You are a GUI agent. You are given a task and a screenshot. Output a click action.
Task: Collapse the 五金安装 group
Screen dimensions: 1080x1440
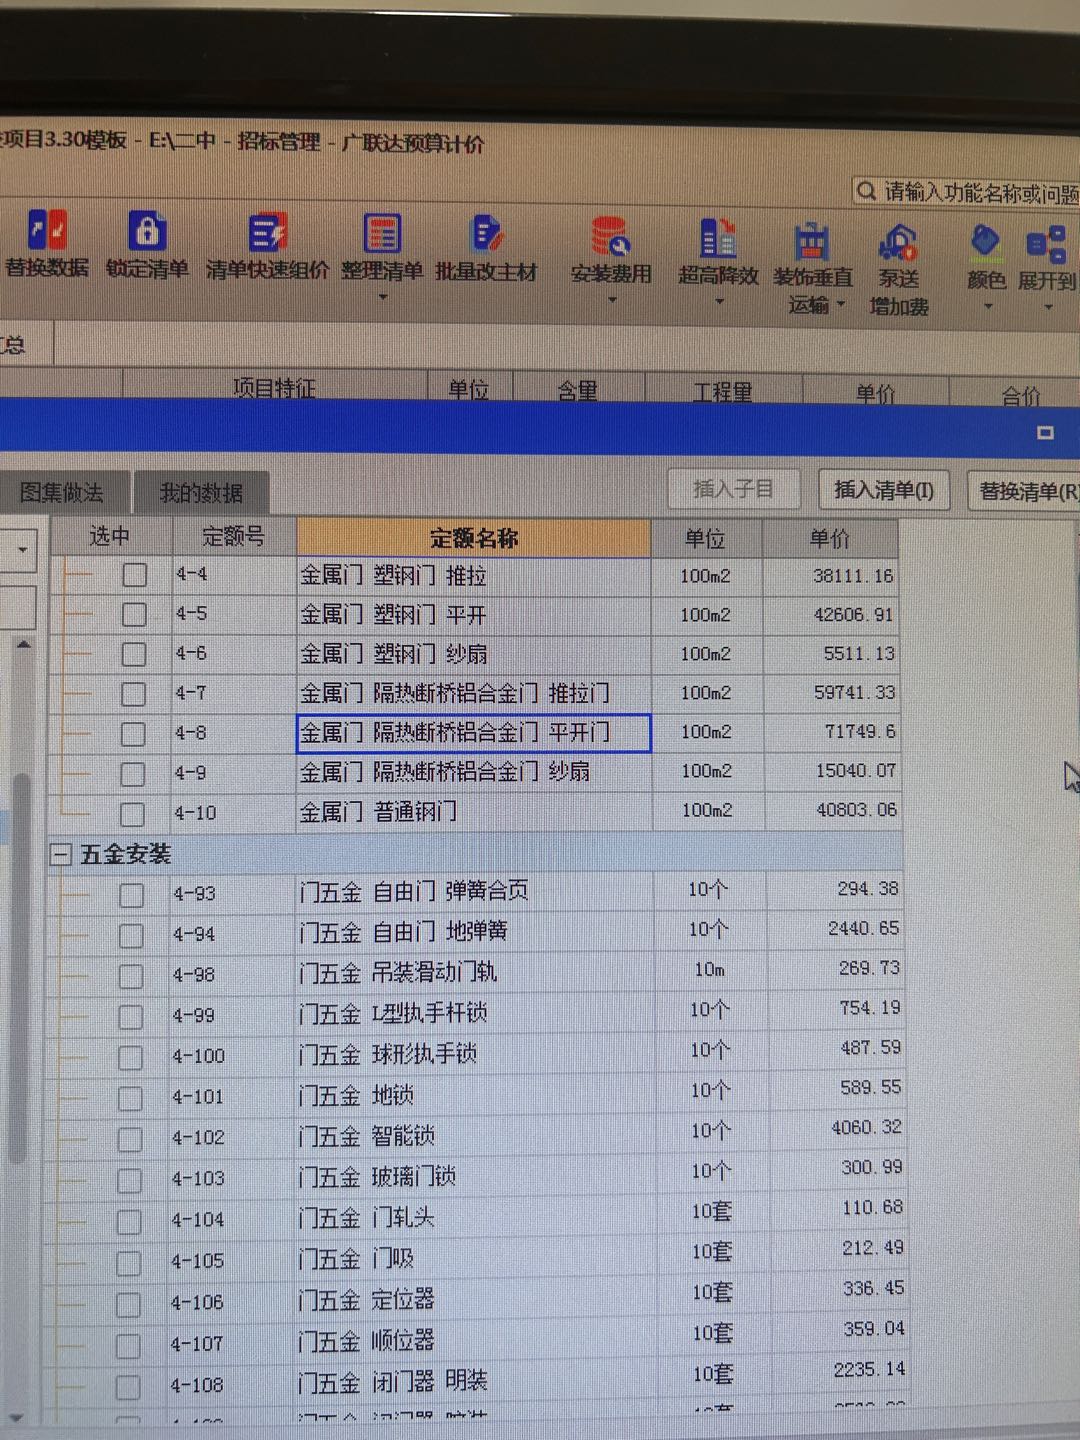tap(62, 854)
